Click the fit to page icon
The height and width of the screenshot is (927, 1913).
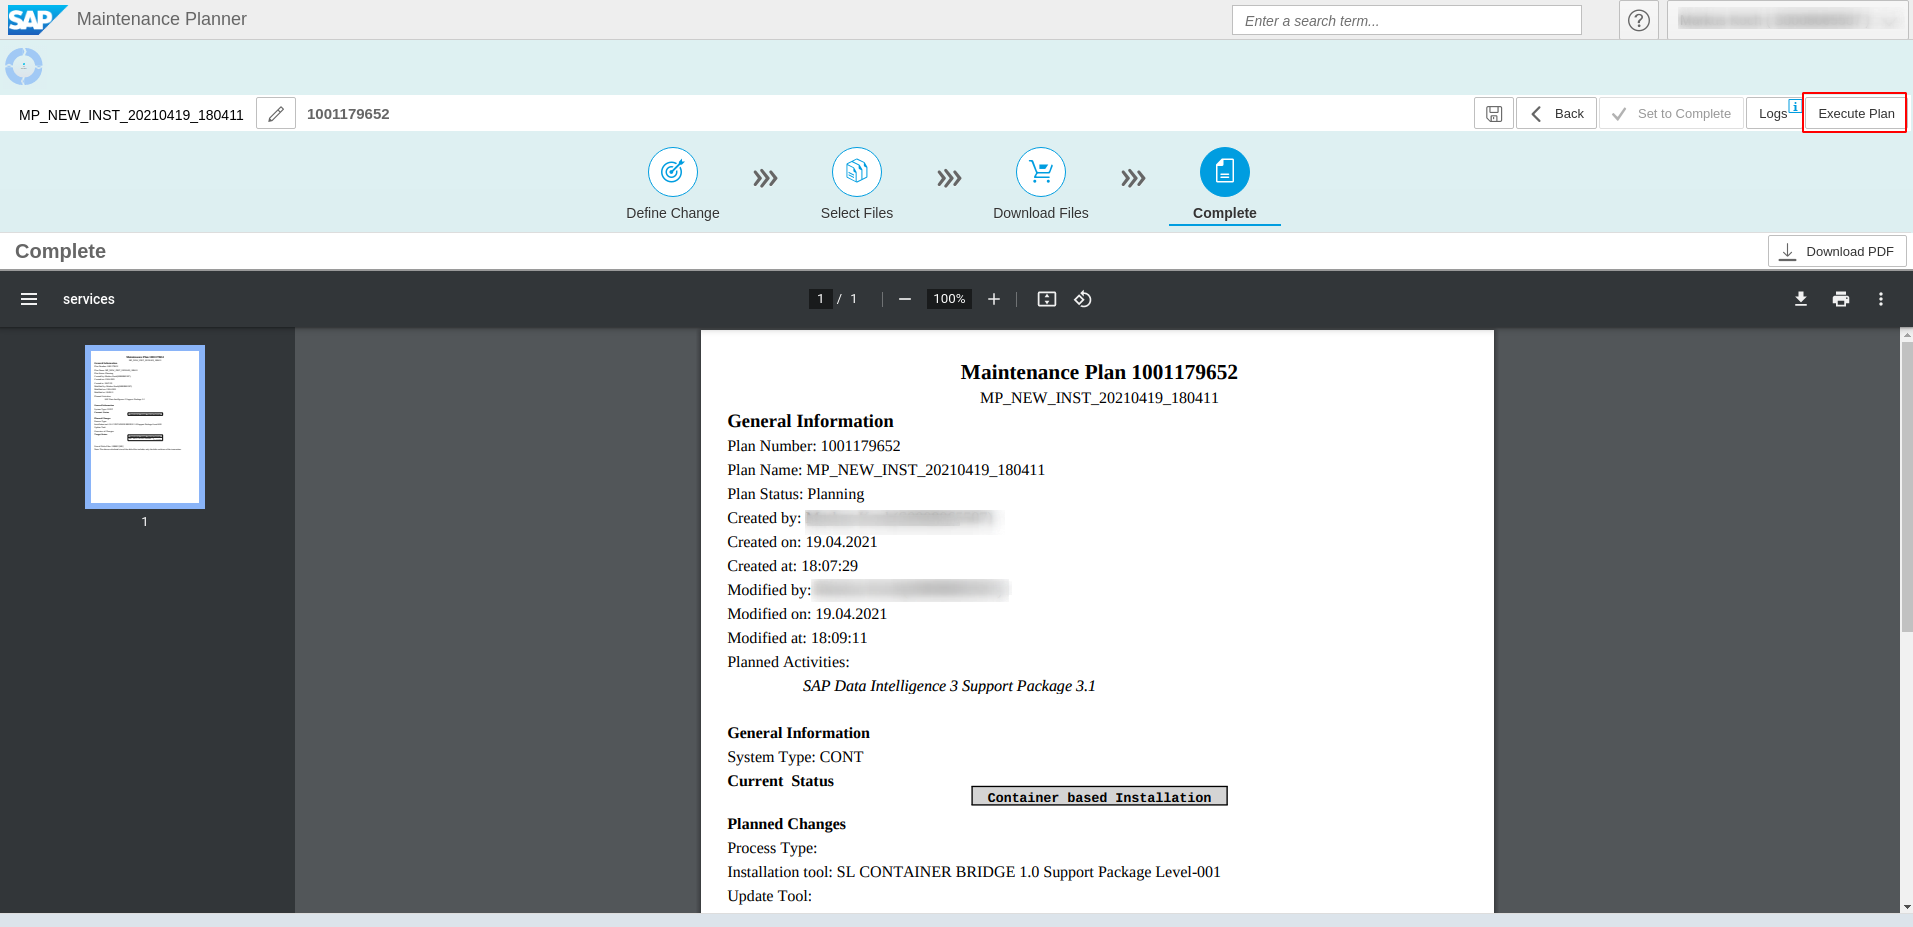point(1047,299)
